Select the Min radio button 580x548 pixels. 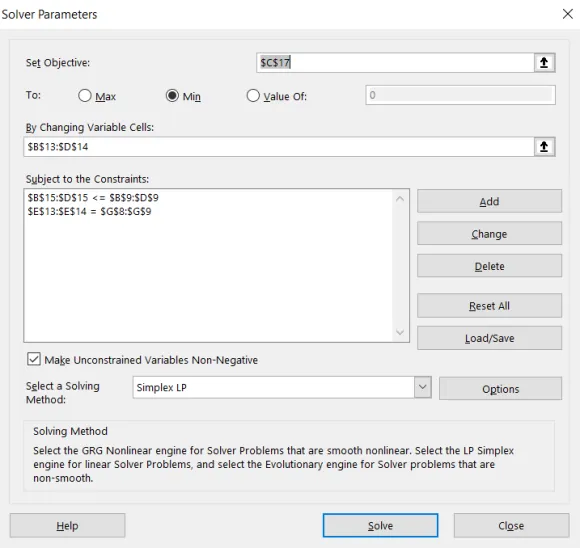click(x=172, y=95)
